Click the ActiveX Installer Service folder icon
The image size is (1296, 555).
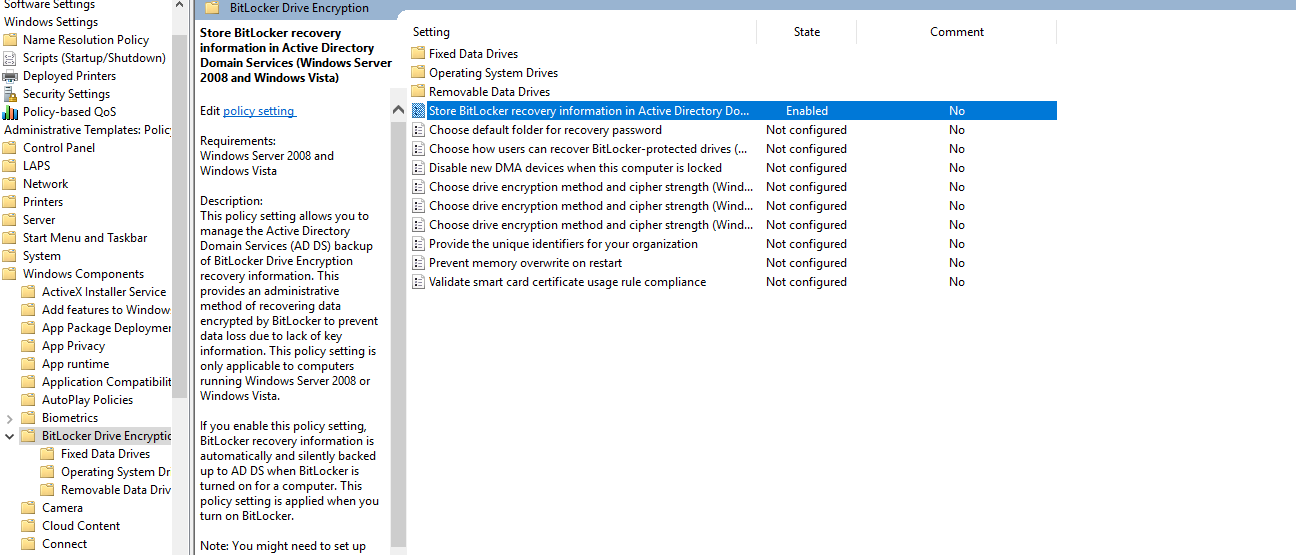pos(29,292)
